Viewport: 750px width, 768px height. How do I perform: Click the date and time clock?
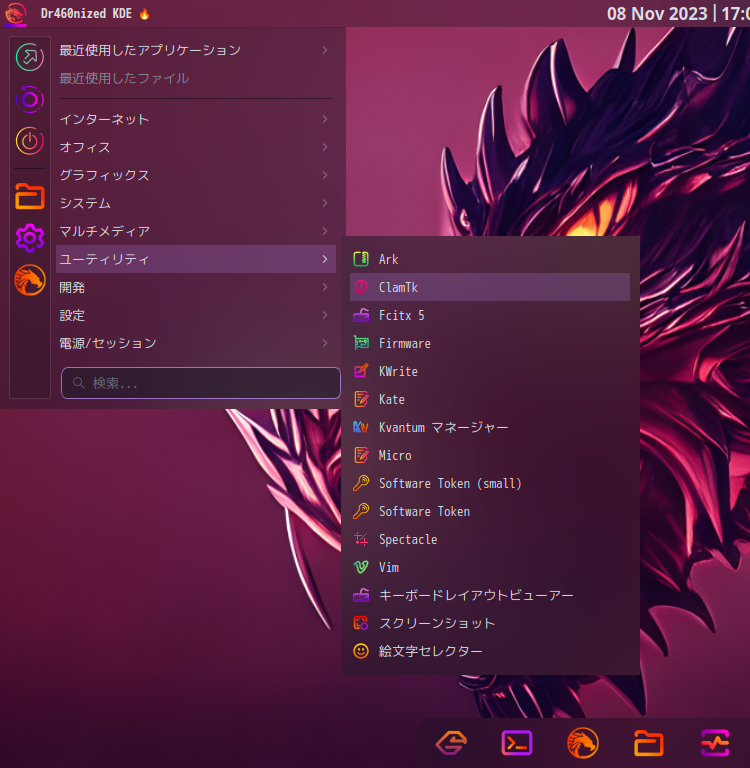678,13
